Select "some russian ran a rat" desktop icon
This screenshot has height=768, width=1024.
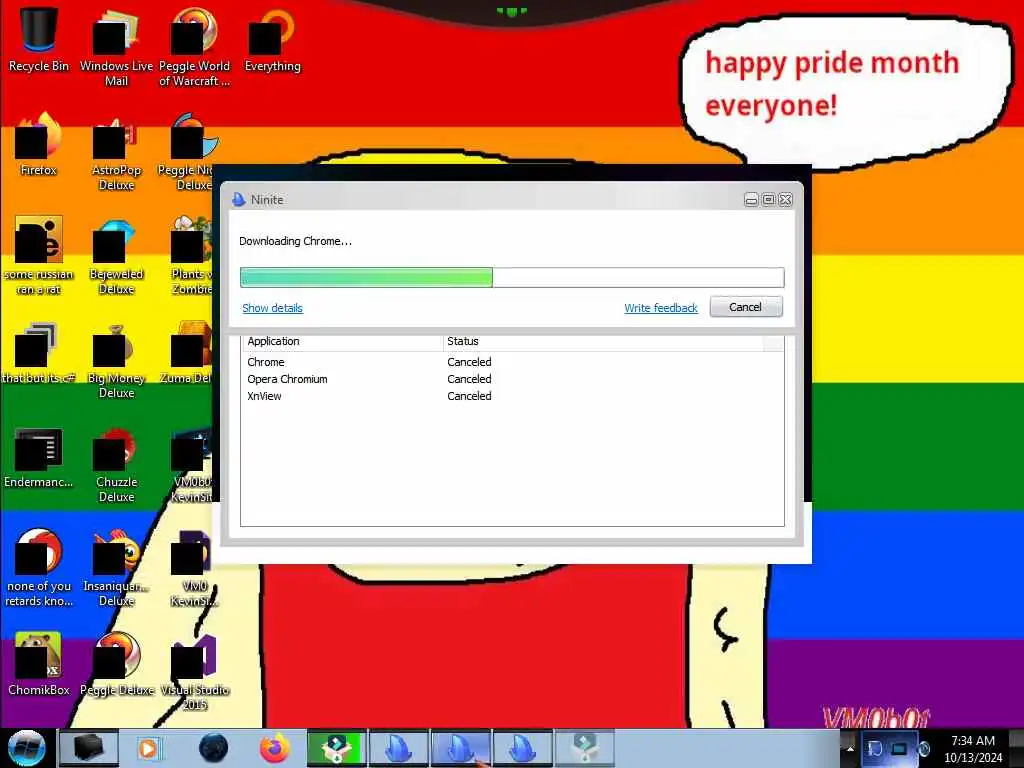39,256
